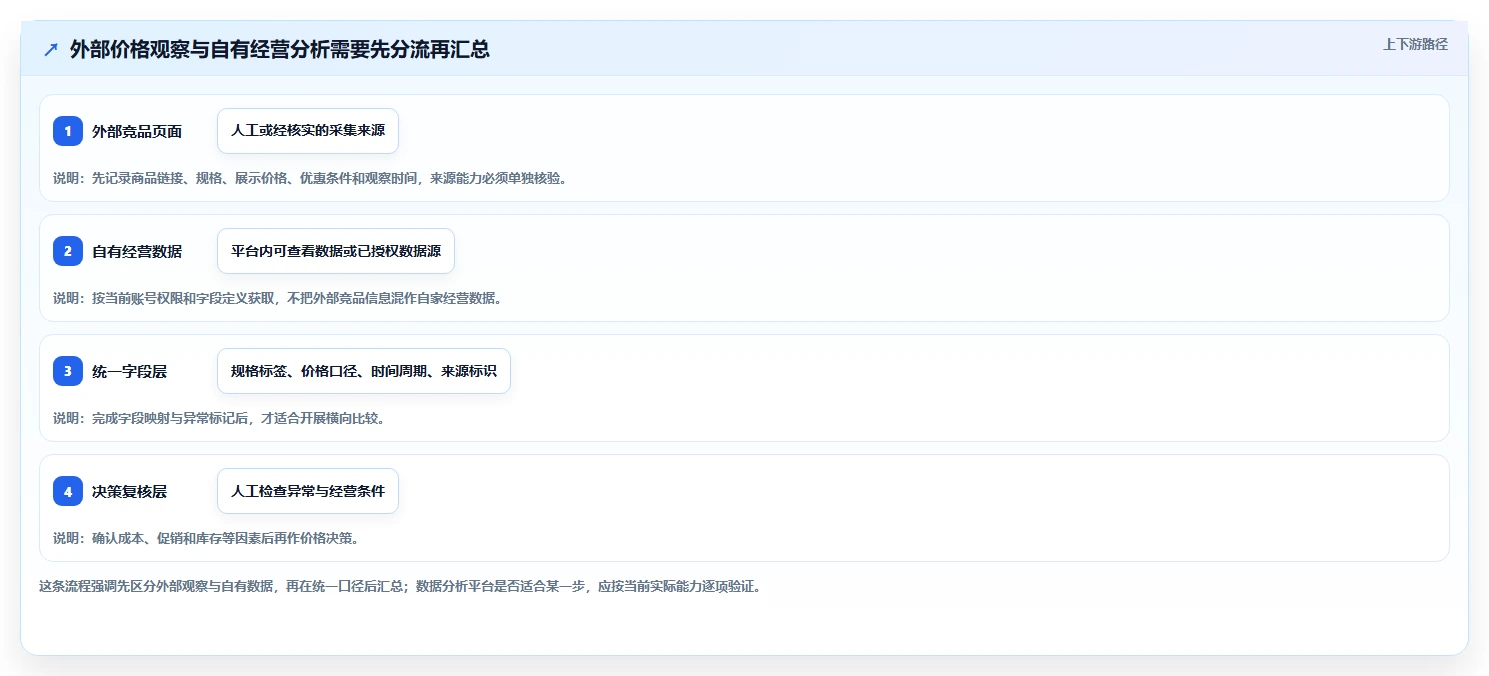Screen dimensions: 1489x676
Task: Click the 统一字段层 step title
Action: 130,371
